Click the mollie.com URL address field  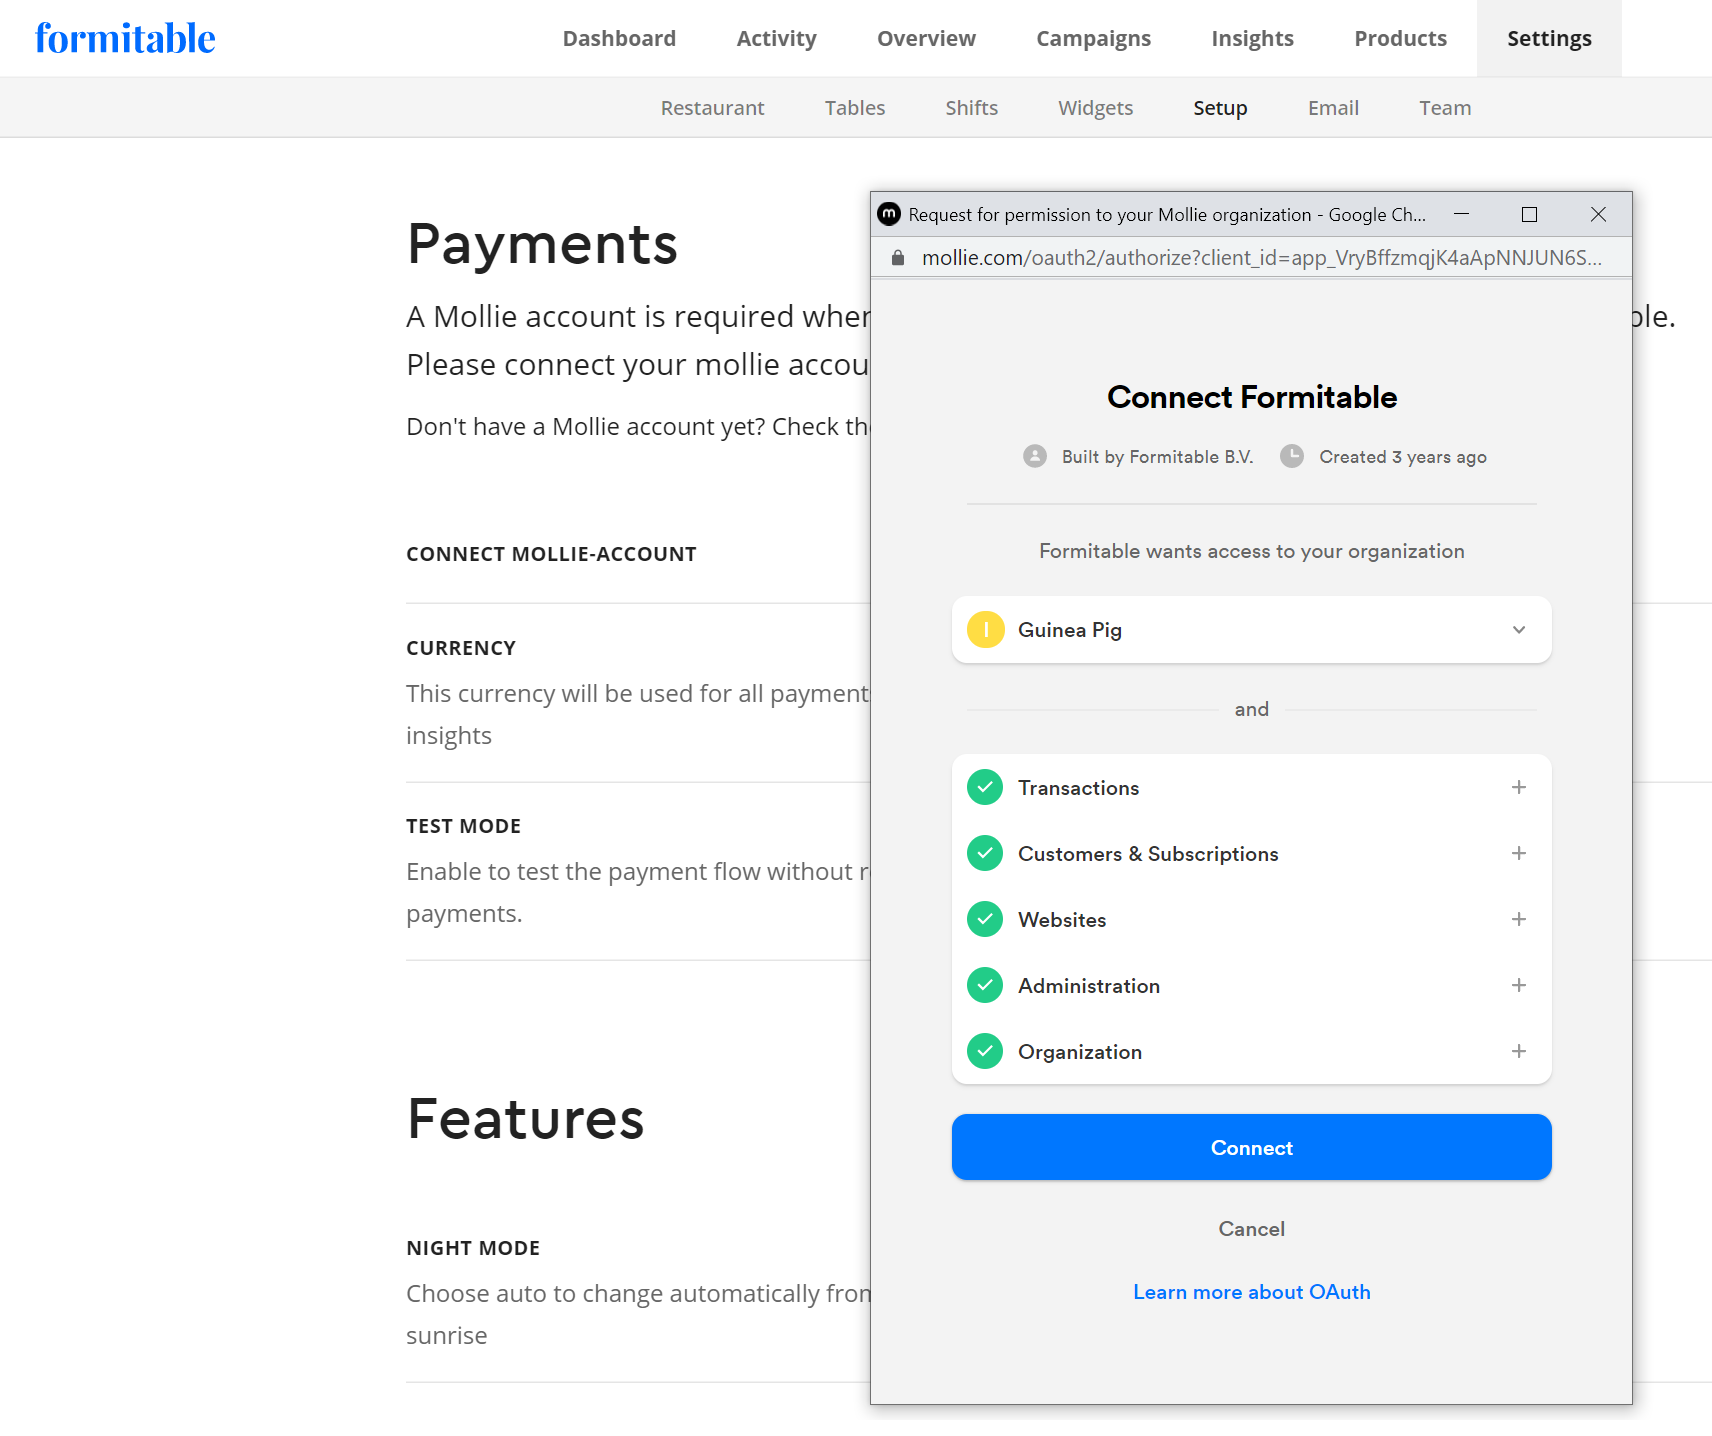click(x=1260, y=258)
